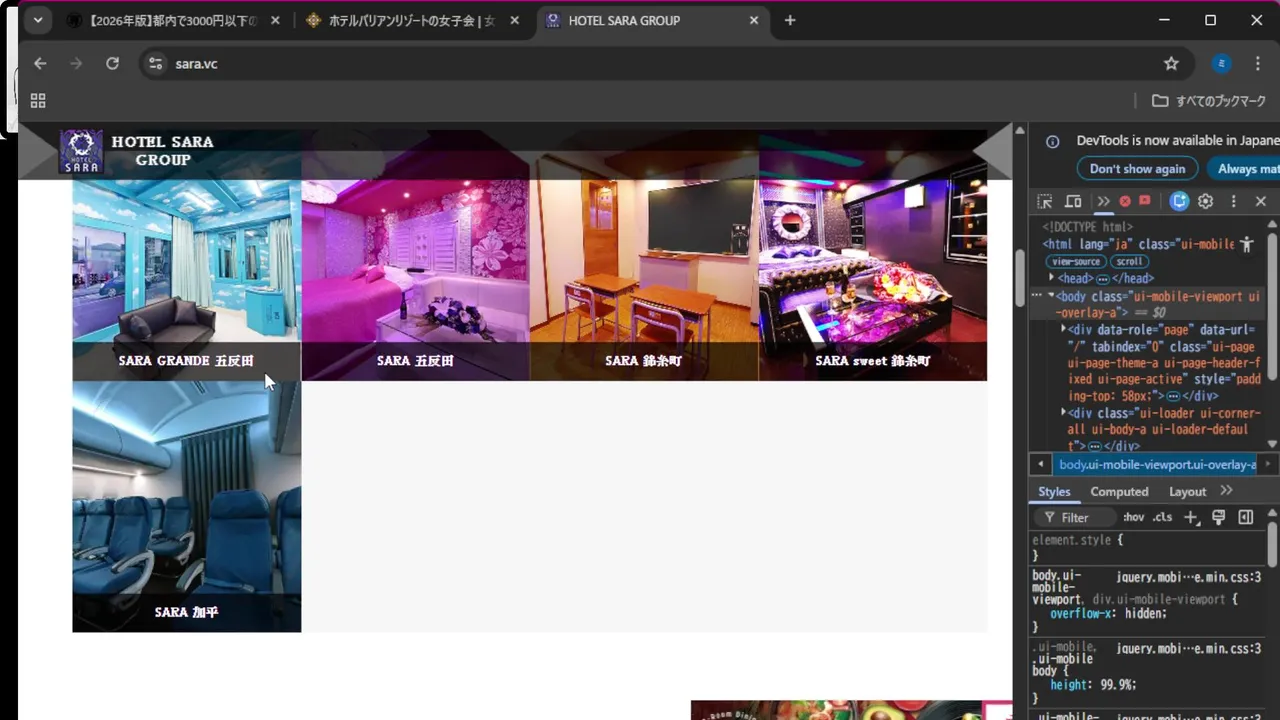Show more DevTools panels via double chevron
The image size is (1280, 720).
click(1103, 201)
